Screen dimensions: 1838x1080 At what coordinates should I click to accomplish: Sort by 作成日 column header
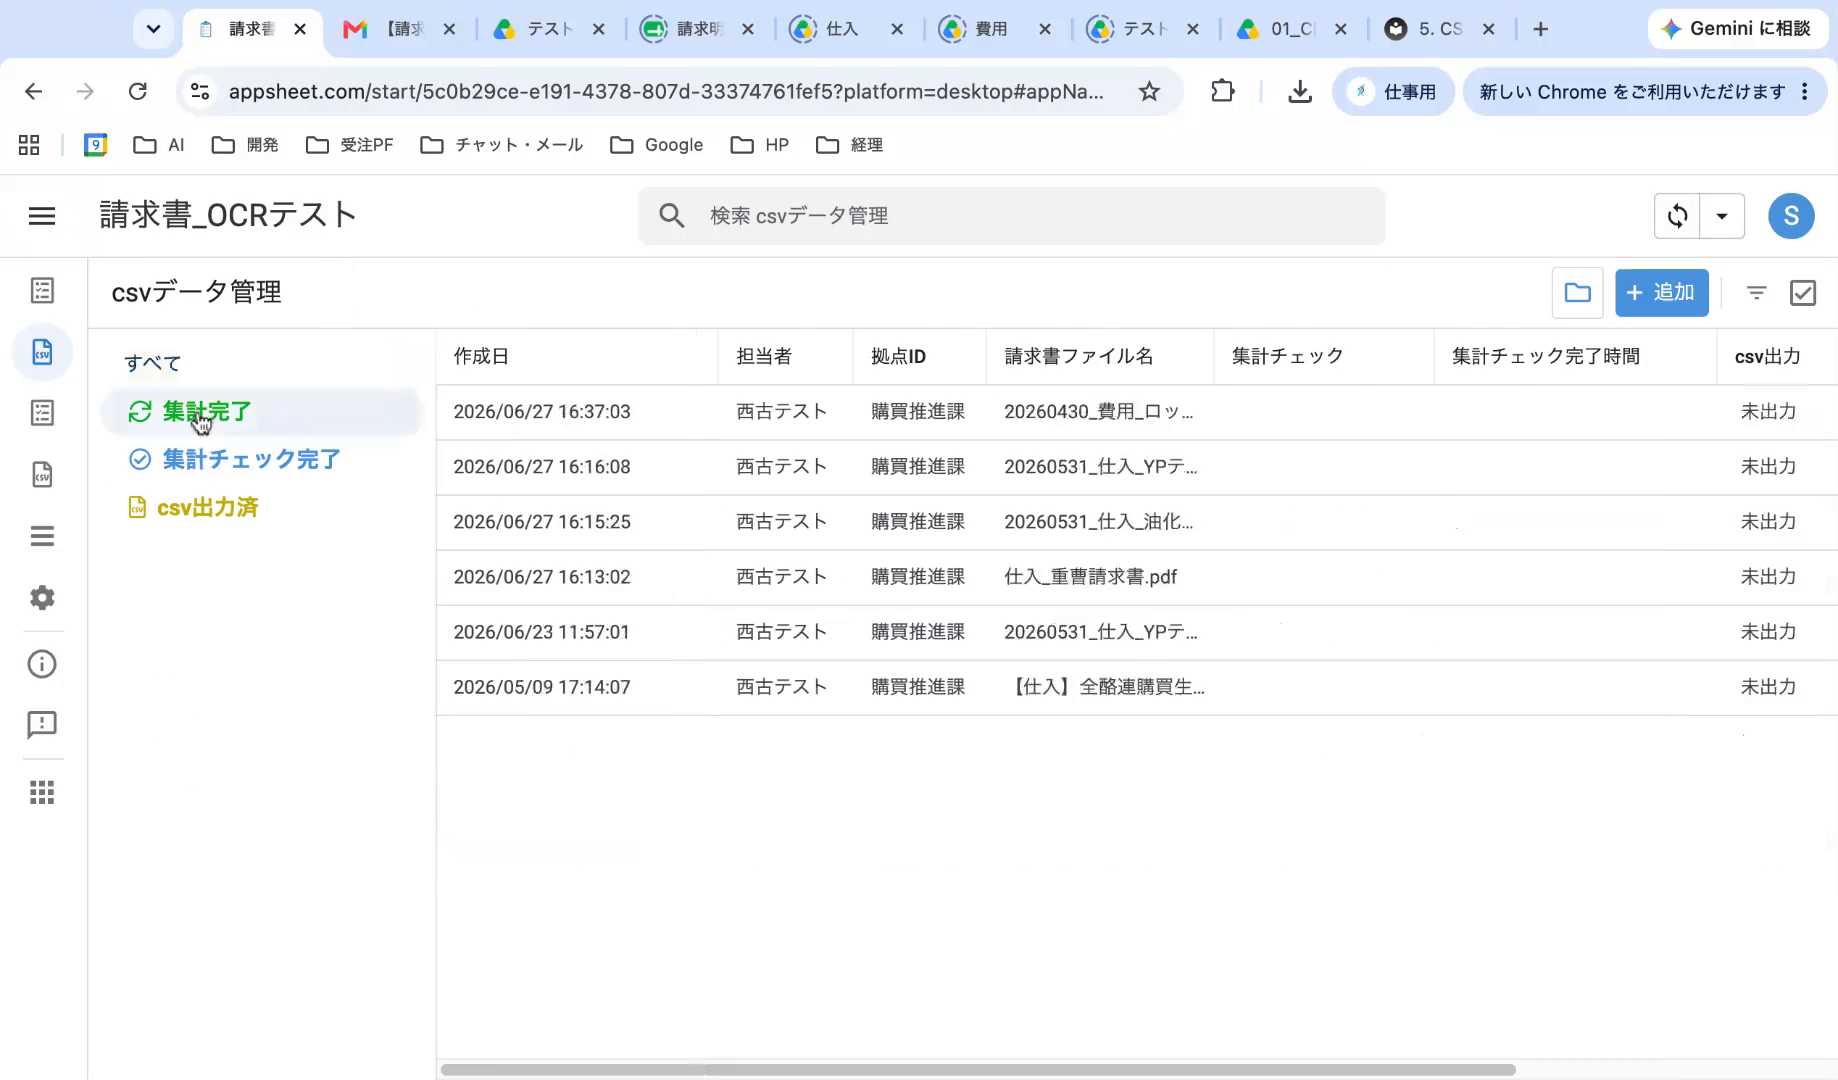pyautogui.click(x=481, y=356)
